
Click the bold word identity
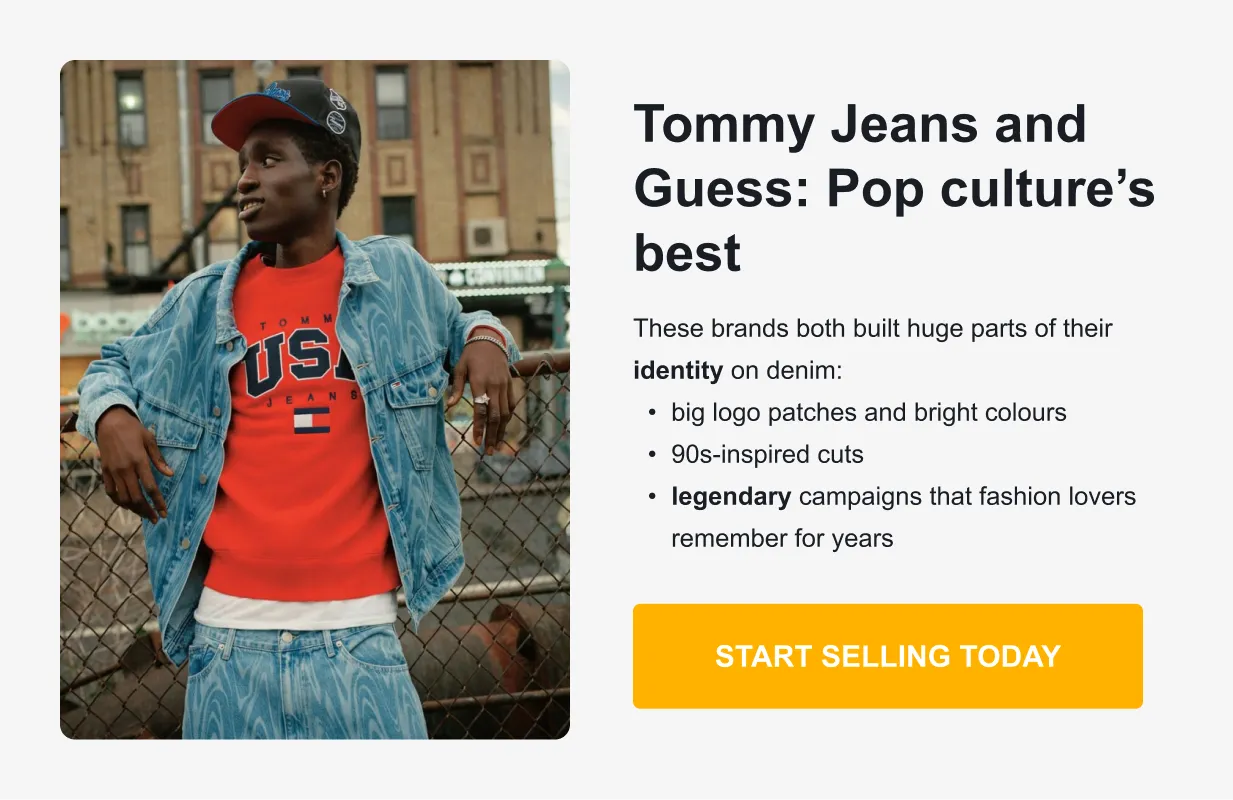pos(677,370)
